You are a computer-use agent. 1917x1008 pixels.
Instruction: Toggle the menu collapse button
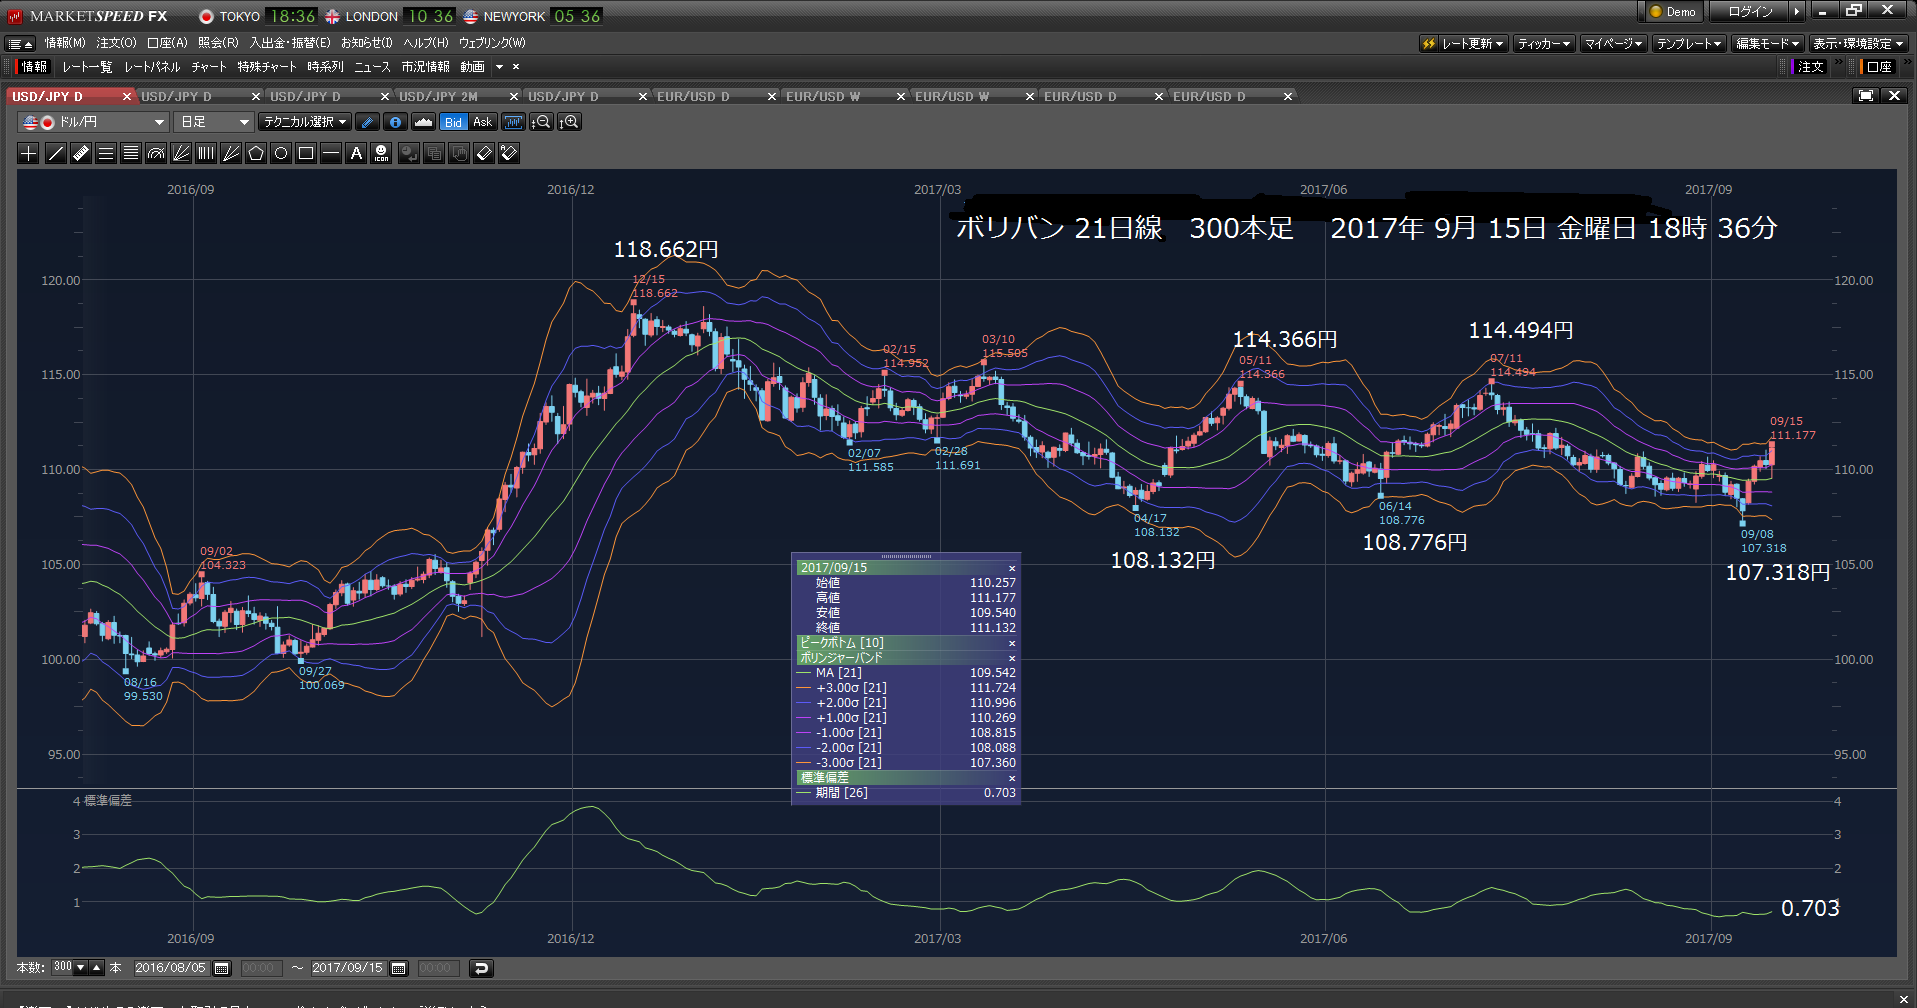coord(21,44)
